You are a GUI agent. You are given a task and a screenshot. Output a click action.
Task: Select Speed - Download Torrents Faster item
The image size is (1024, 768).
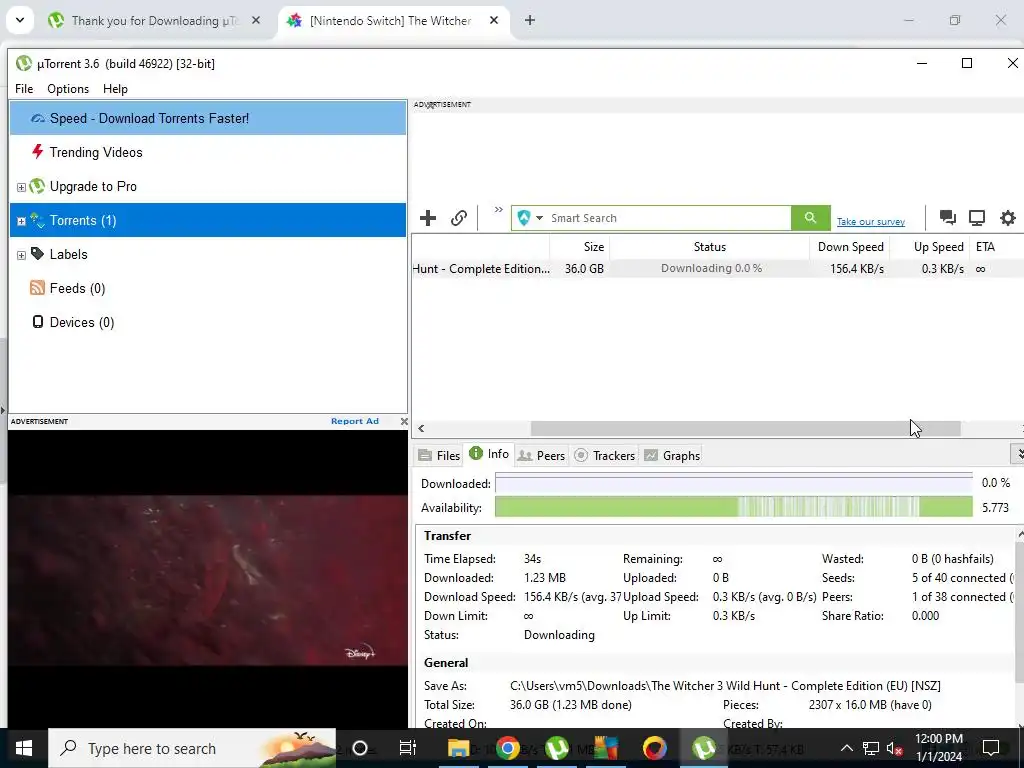click(x=208, y=118)
